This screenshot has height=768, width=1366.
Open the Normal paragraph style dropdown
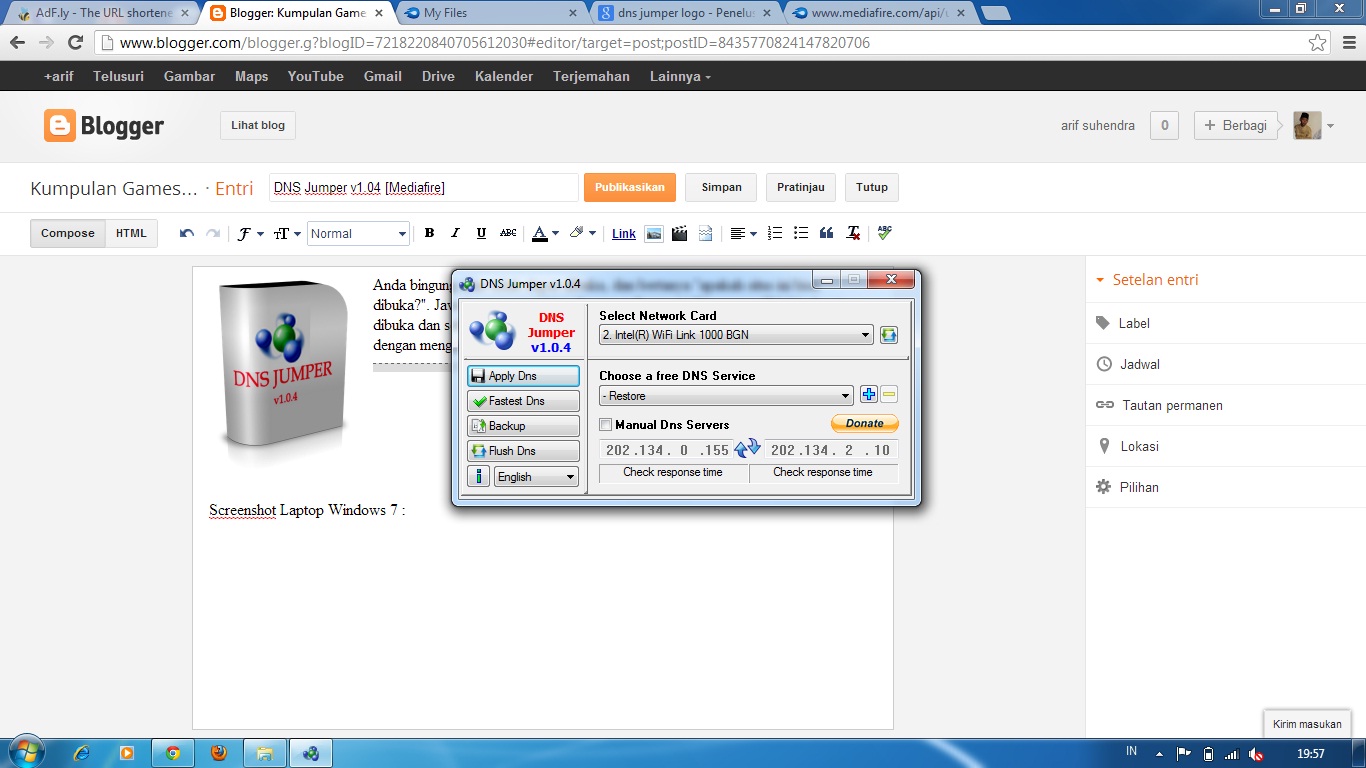point(358,233)
